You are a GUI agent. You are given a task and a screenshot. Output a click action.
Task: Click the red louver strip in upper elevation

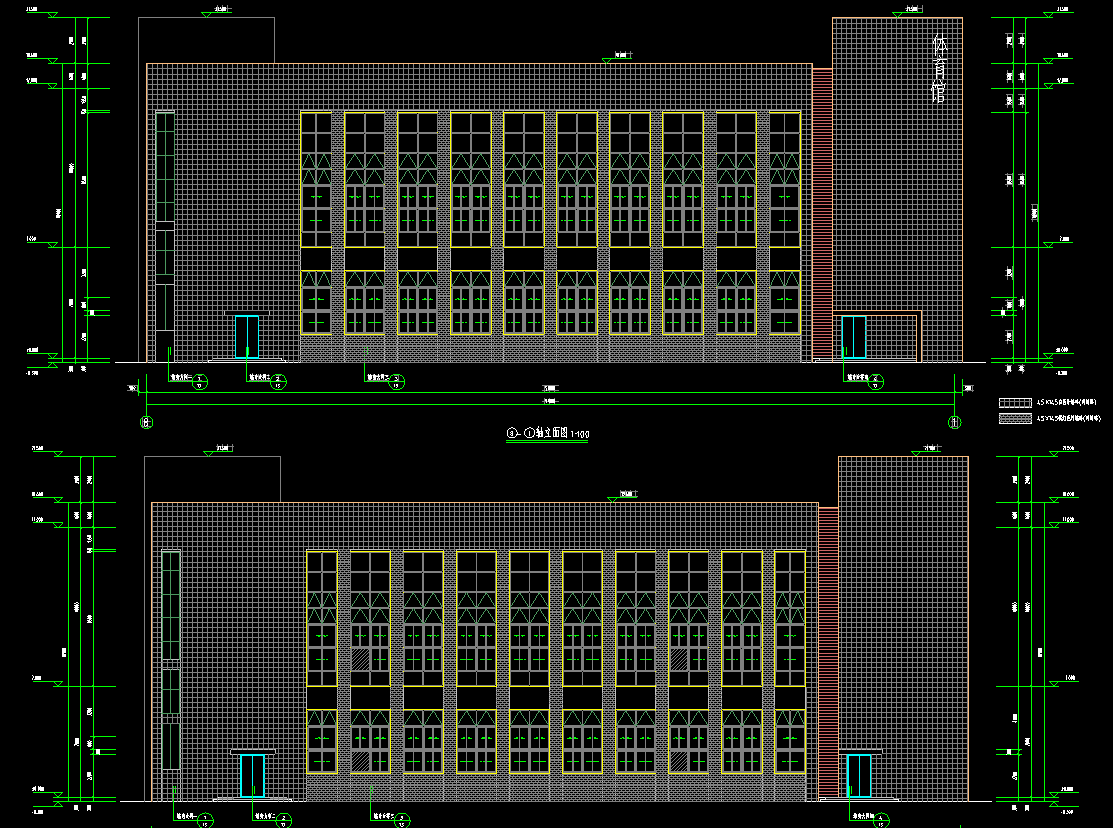click(x=821, y=213)
